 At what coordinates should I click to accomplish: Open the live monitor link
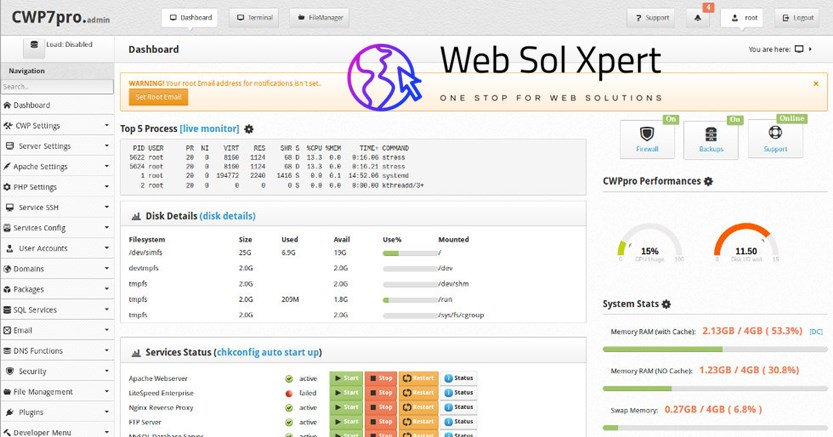(x=209, y=128)
